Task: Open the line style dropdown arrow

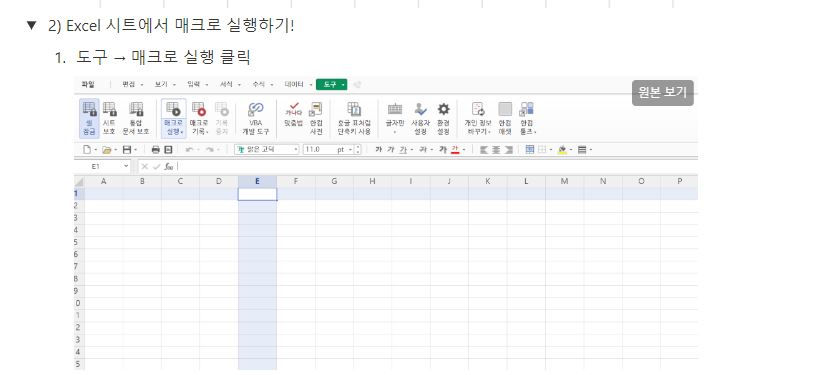Action: coord(591,150)
